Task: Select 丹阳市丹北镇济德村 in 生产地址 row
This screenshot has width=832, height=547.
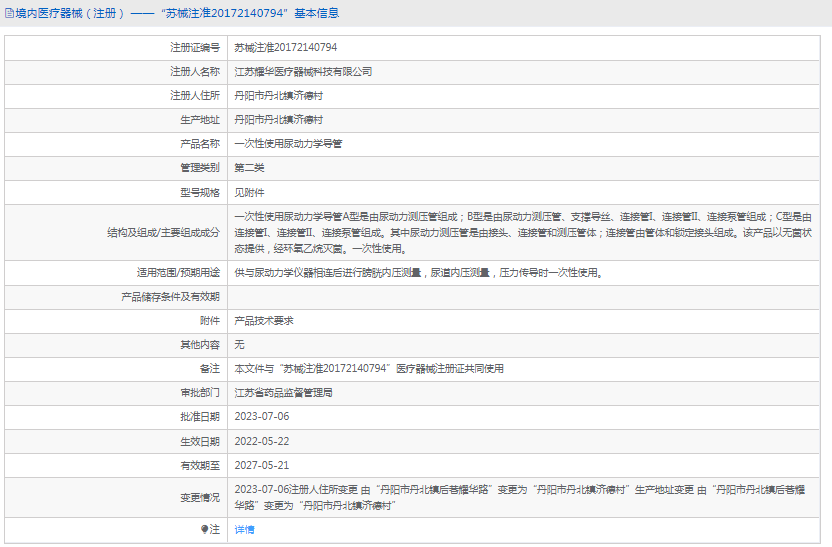Action: click(x=279, y=119)
